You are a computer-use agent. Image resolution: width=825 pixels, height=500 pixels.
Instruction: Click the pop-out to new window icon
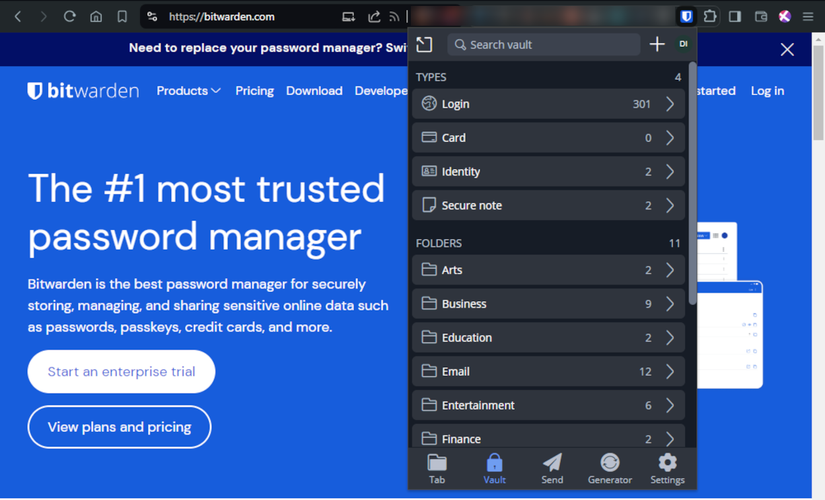coord(424,45)
